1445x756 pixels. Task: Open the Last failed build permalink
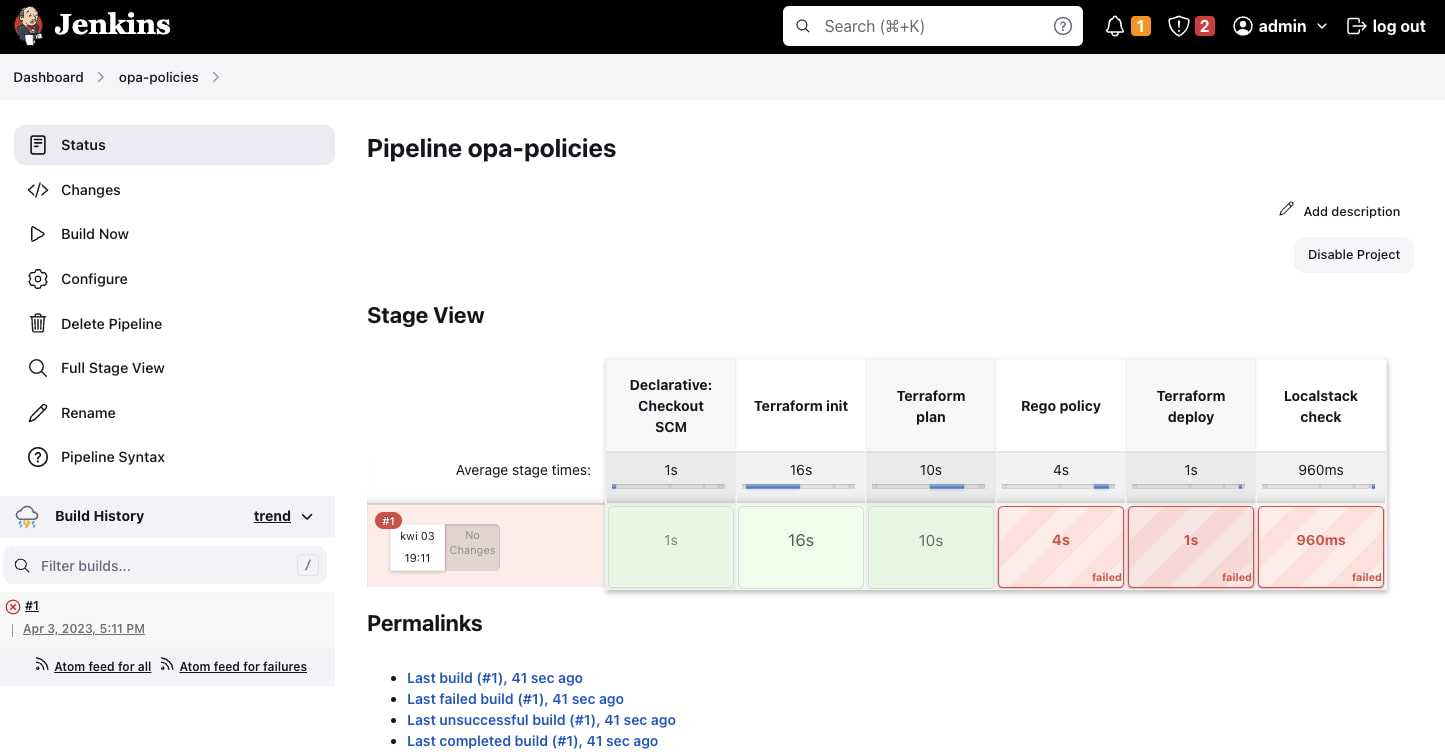coord(515,698)
